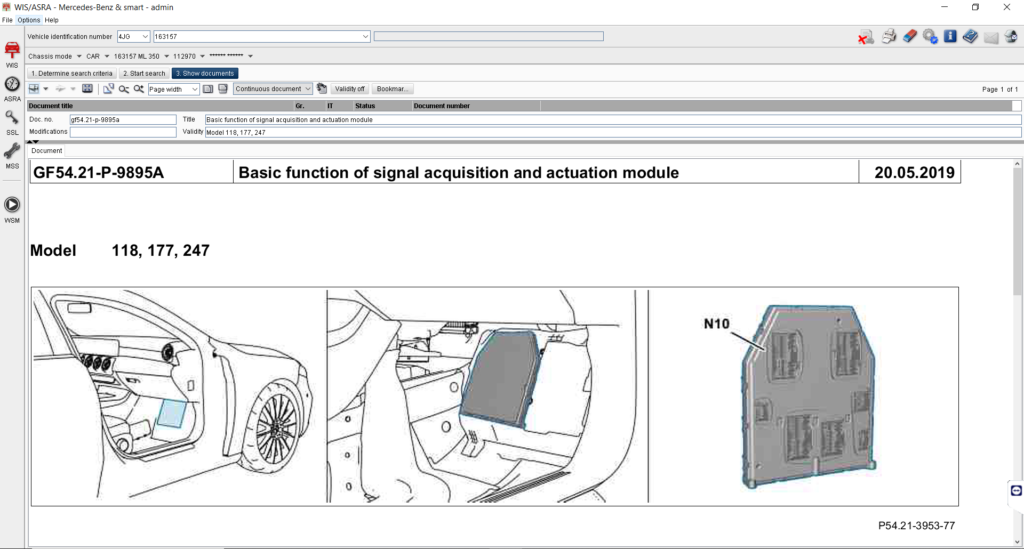Click the Validity off button
This screenshot has height=549, width=1024.
pyautogui.click(x=350, y=89)
